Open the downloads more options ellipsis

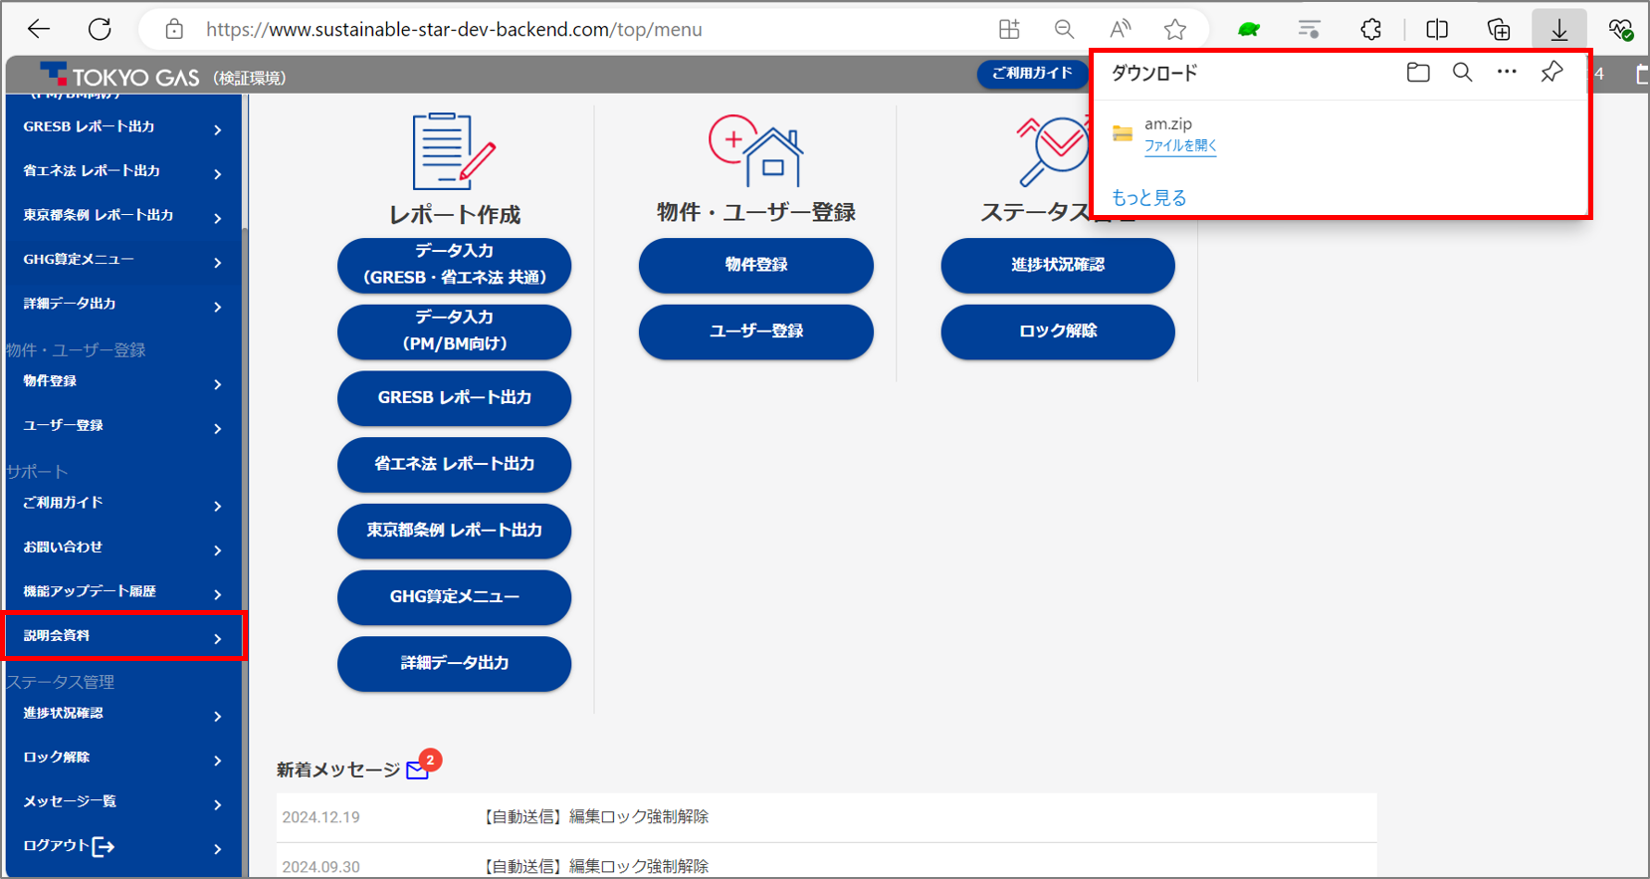[1506, 72]
